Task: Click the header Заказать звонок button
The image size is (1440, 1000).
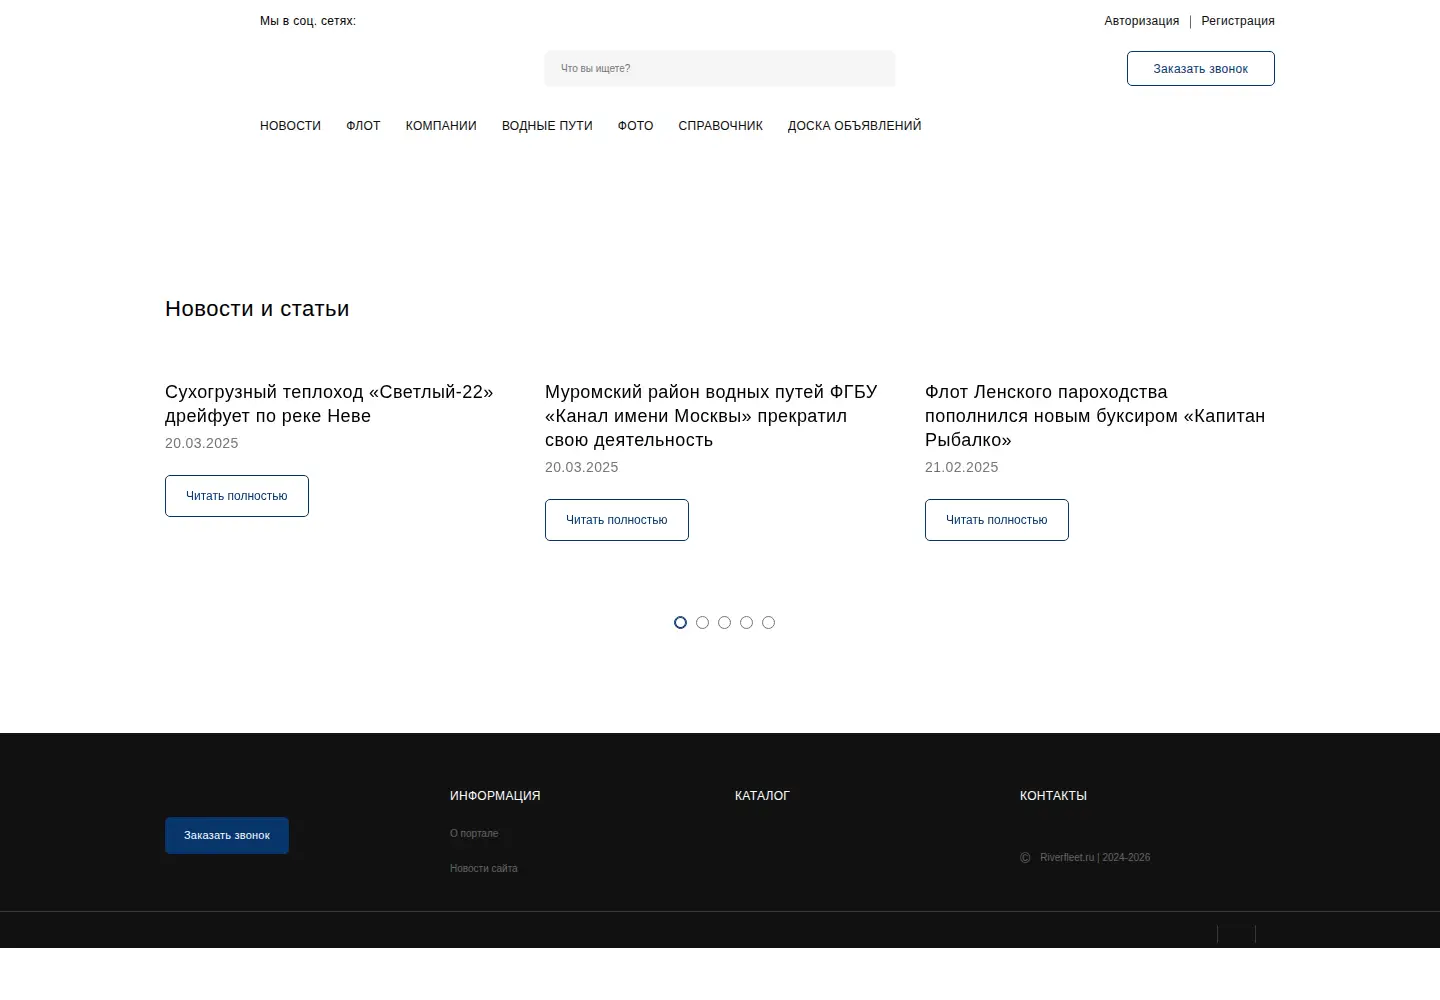Action: (1200, 69)
